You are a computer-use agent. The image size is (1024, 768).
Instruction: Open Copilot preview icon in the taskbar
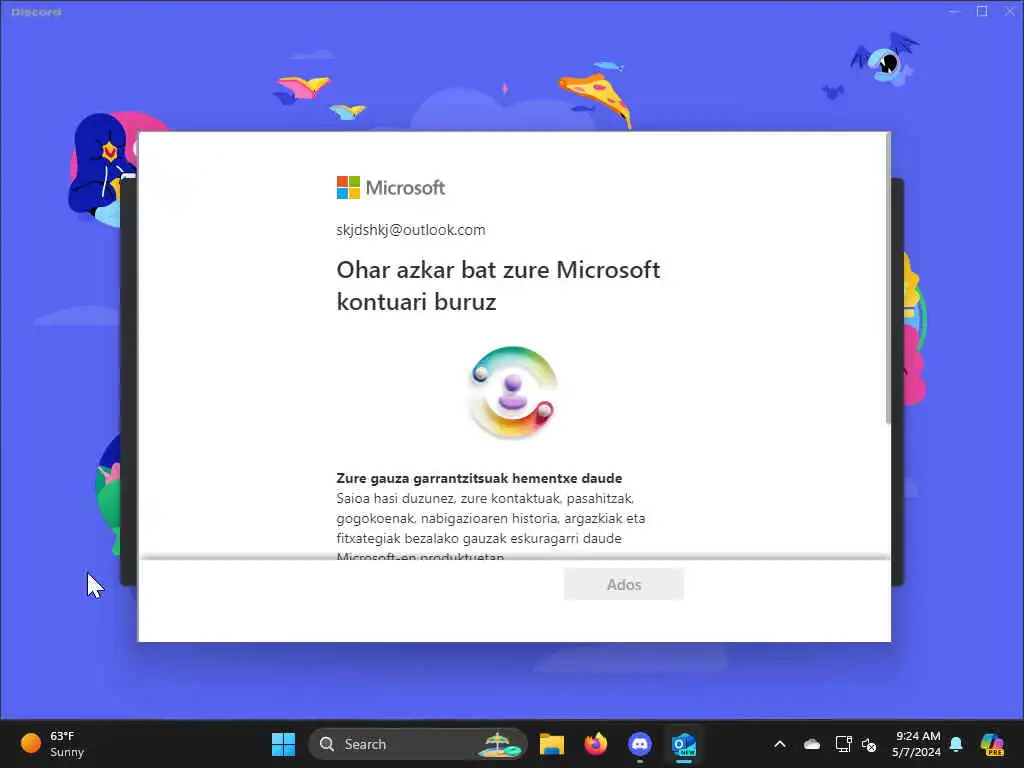coord(992,744)
